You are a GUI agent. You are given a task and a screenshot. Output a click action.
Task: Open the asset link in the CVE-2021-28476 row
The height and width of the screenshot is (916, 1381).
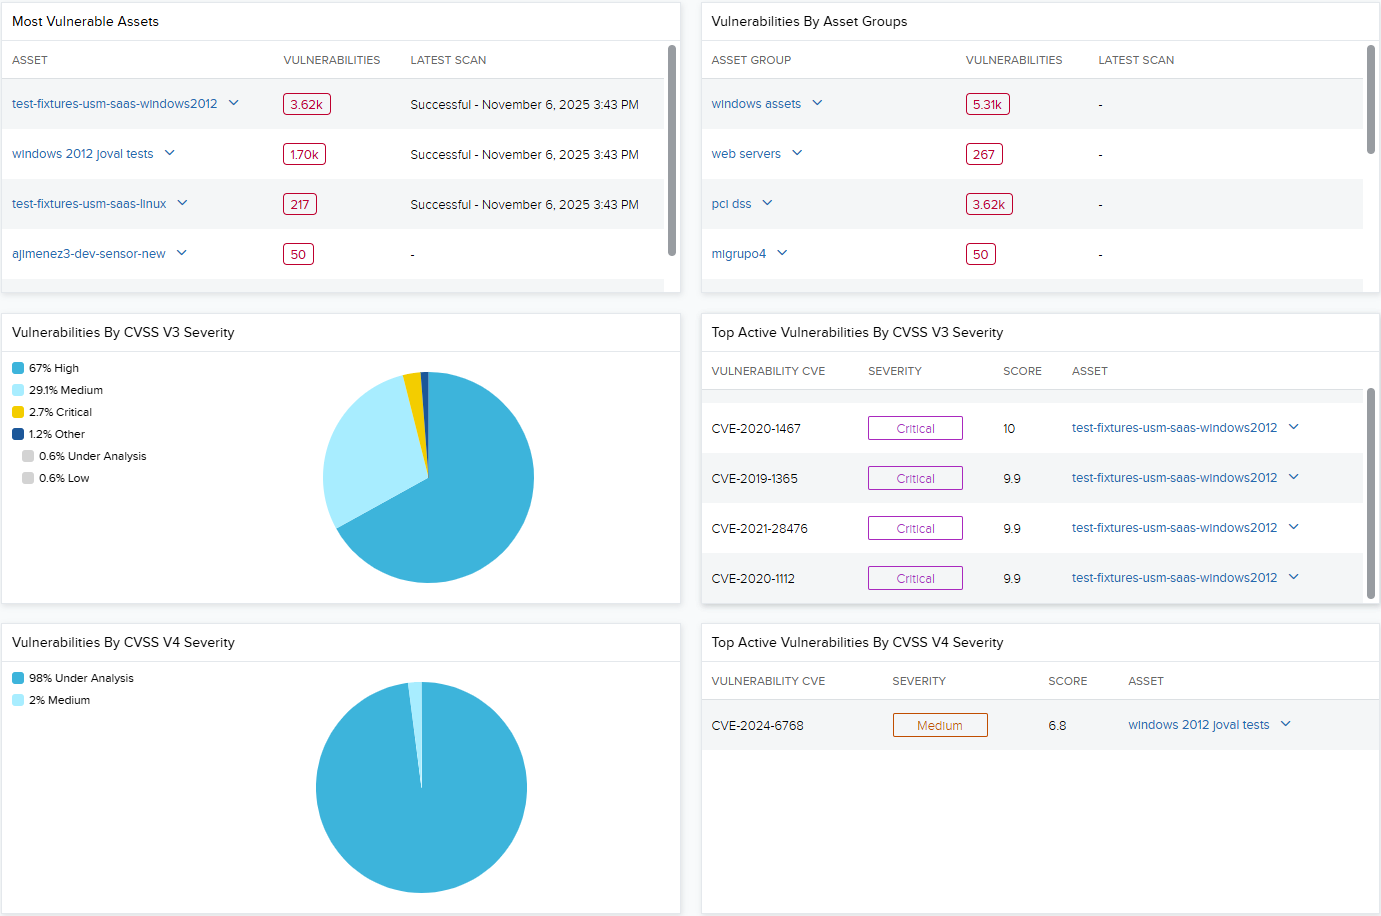click(x=1174, y=528)
